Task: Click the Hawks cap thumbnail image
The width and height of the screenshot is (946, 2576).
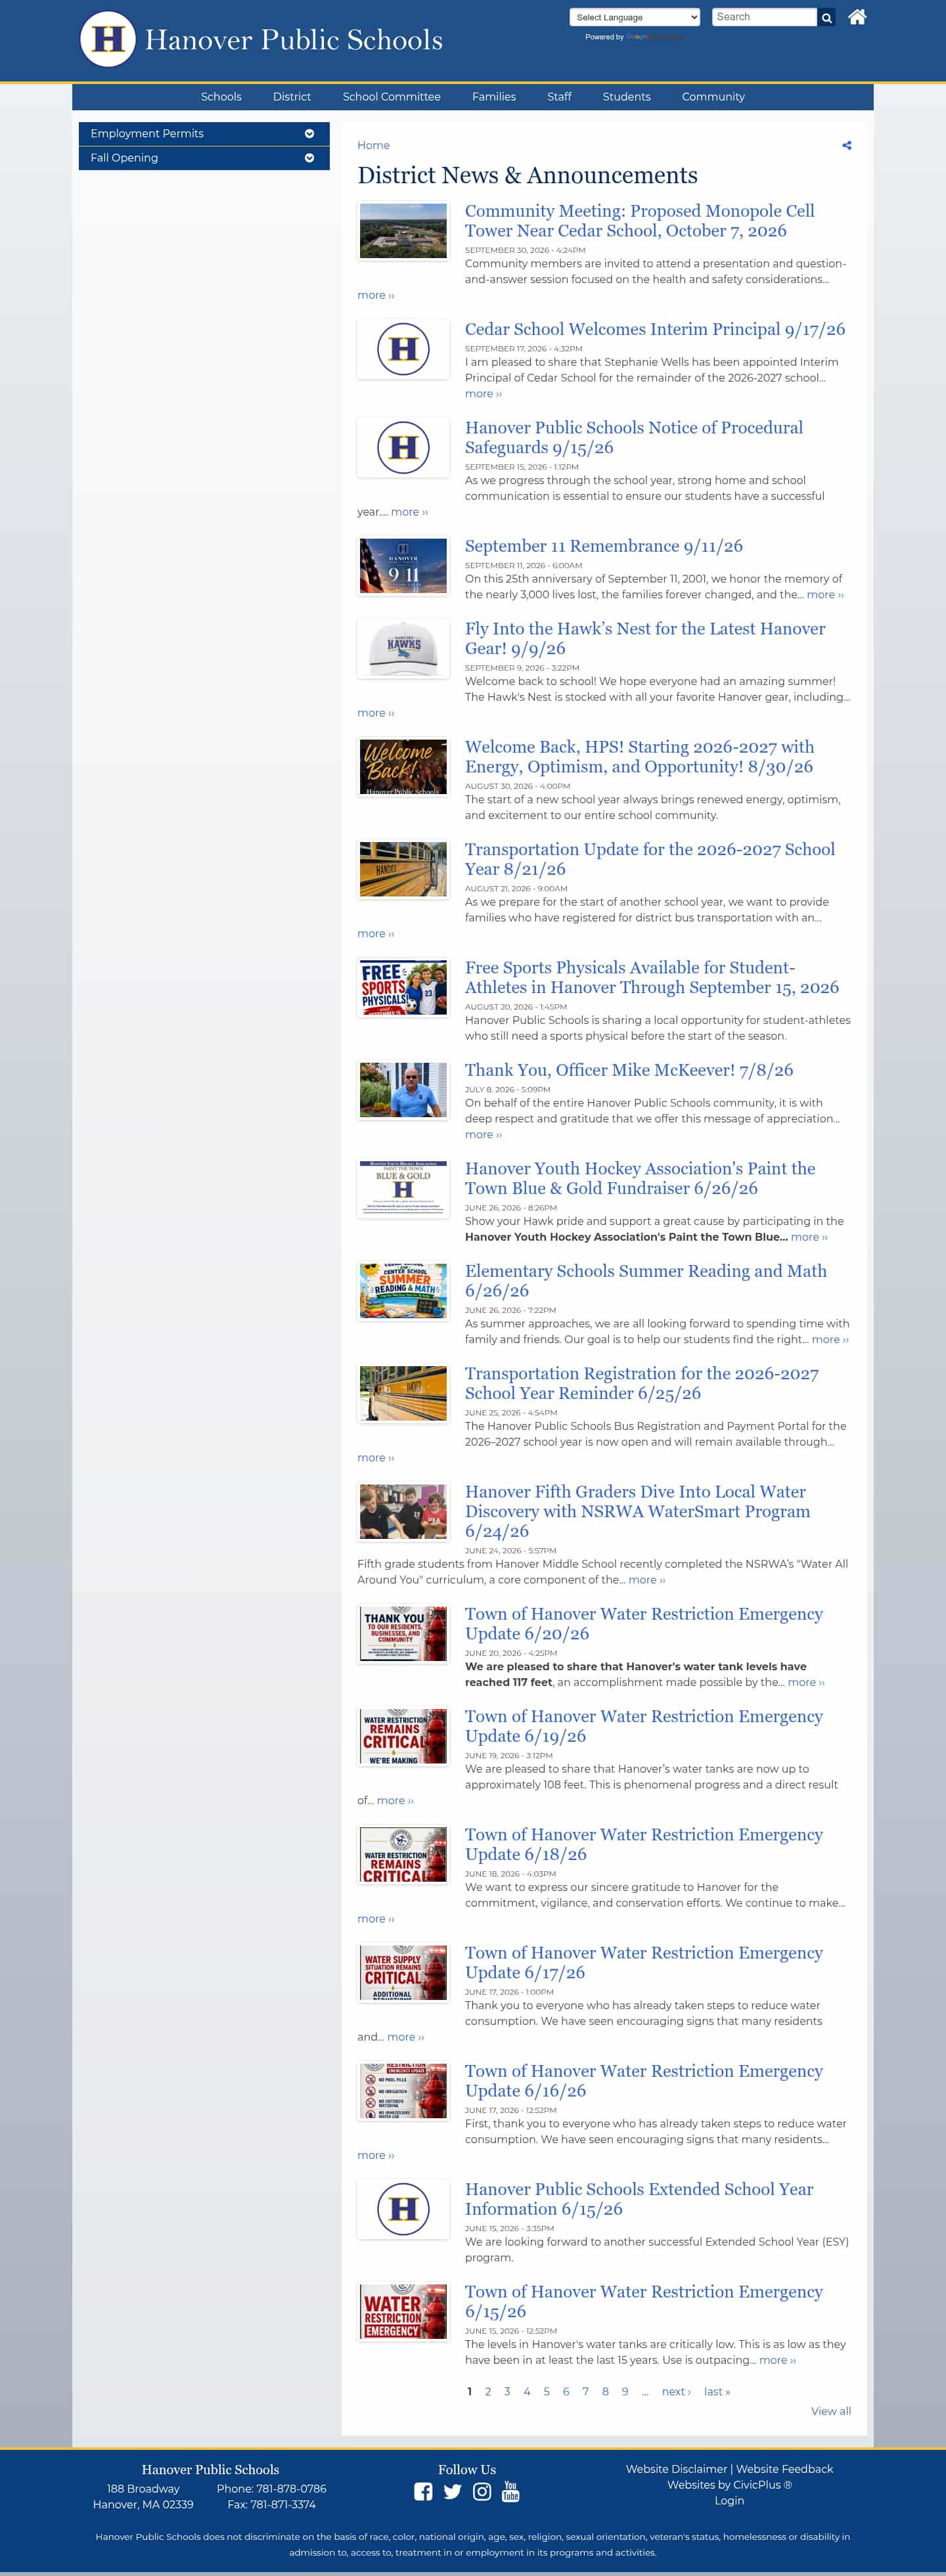Action: pyautogui.click(x=403, y=649)
